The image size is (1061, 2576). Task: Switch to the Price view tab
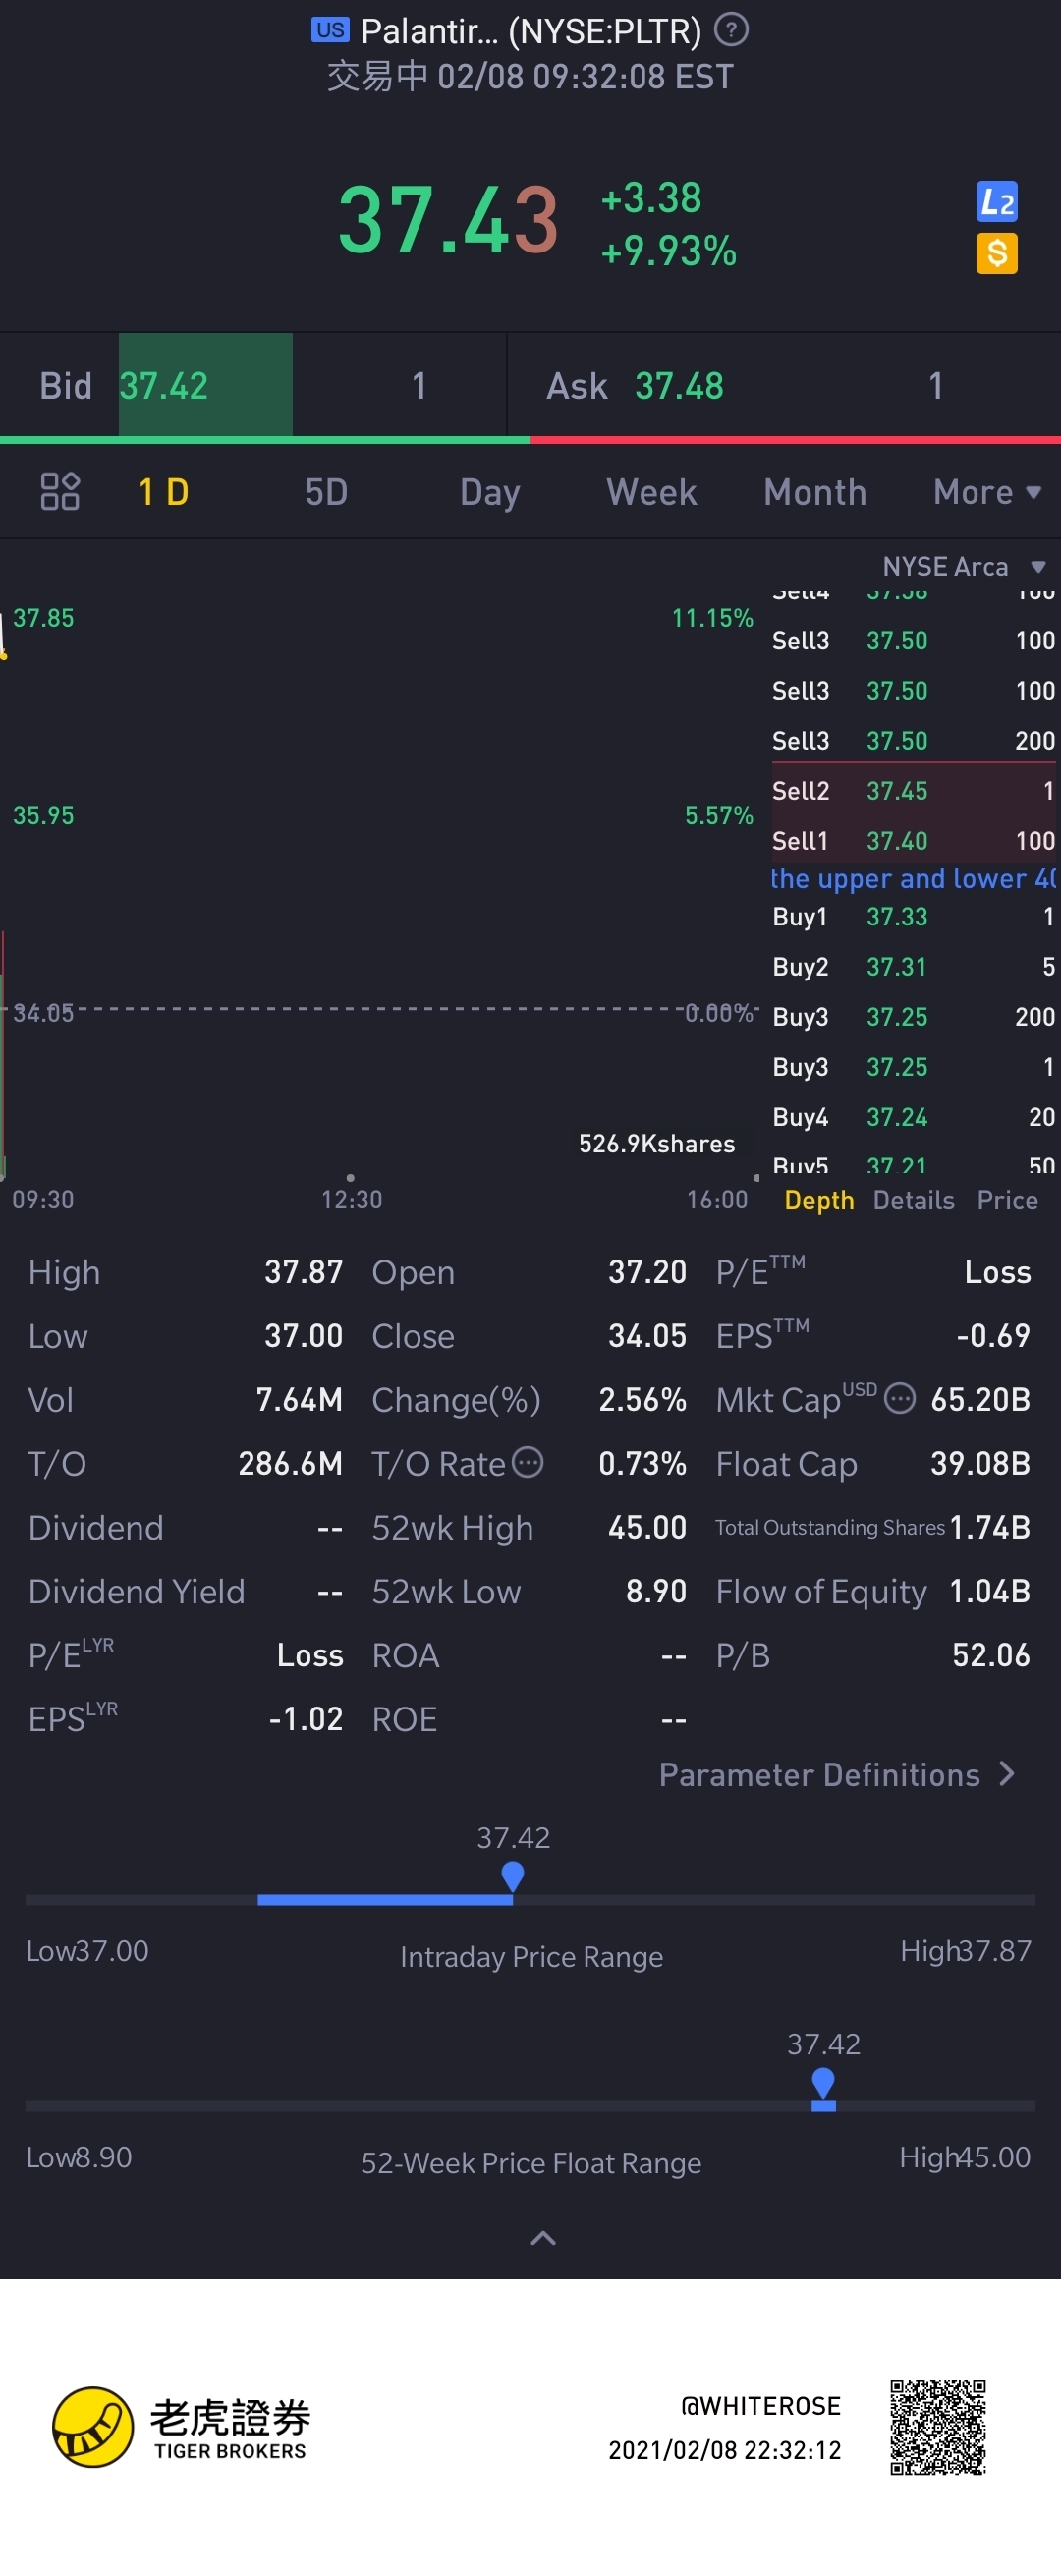point(1007,1200)
